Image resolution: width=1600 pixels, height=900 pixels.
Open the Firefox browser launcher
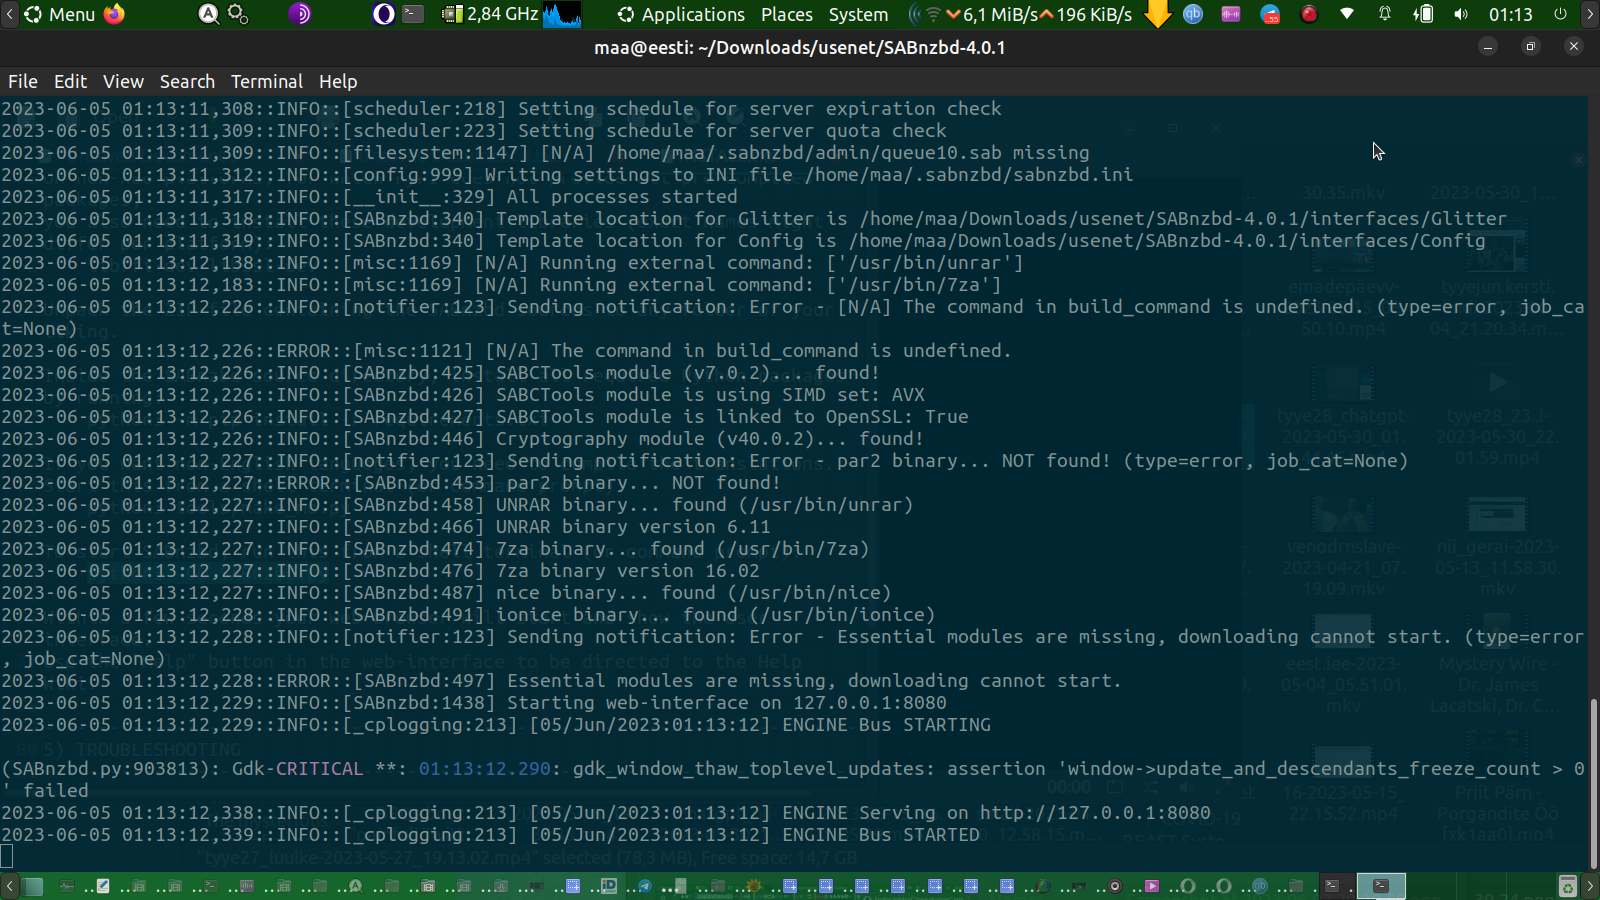[115, 14]
